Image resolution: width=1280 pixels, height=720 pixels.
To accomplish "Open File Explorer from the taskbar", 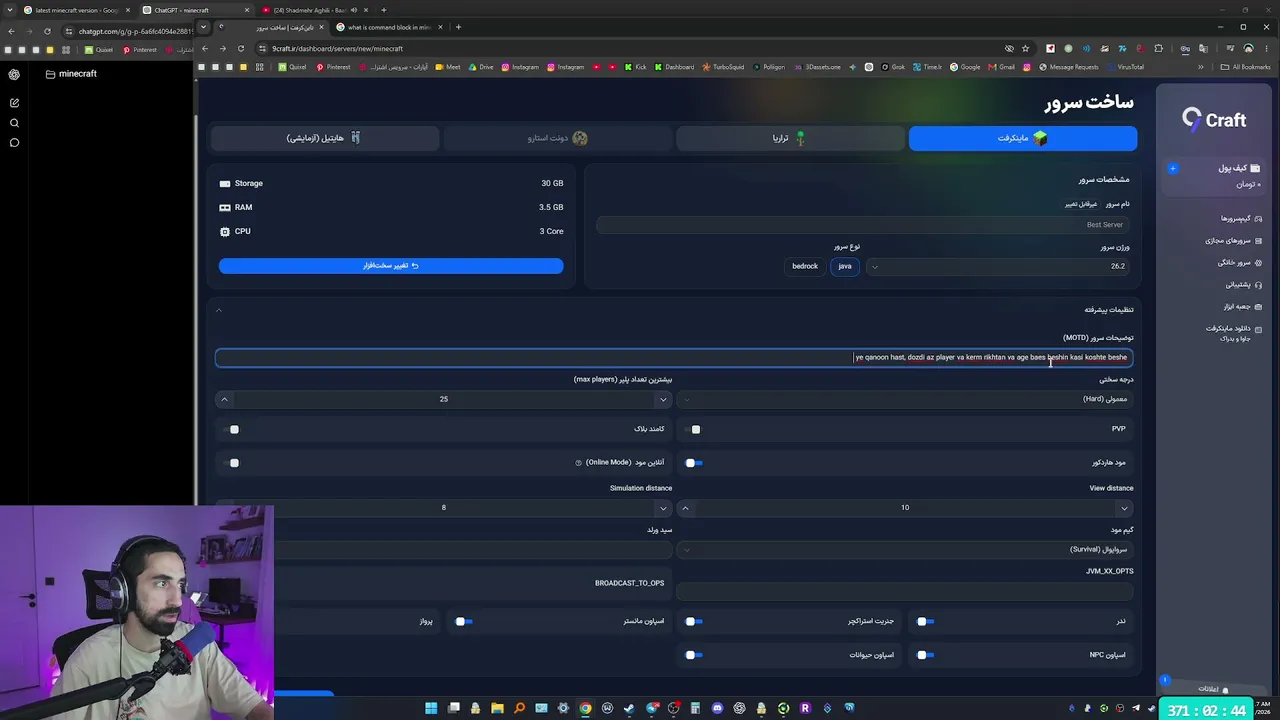I will pos(497,708).
